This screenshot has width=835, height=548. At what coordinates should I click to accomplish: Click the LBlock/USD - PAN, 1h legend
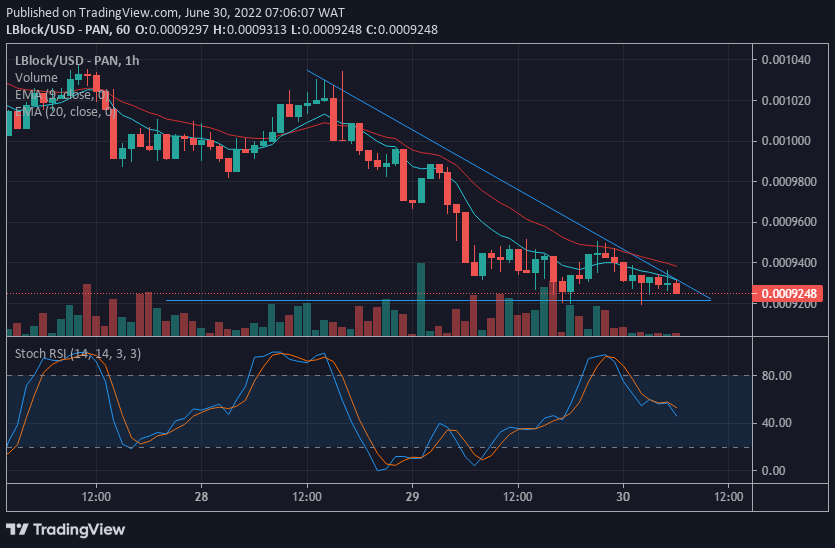[x=77, y=61]
